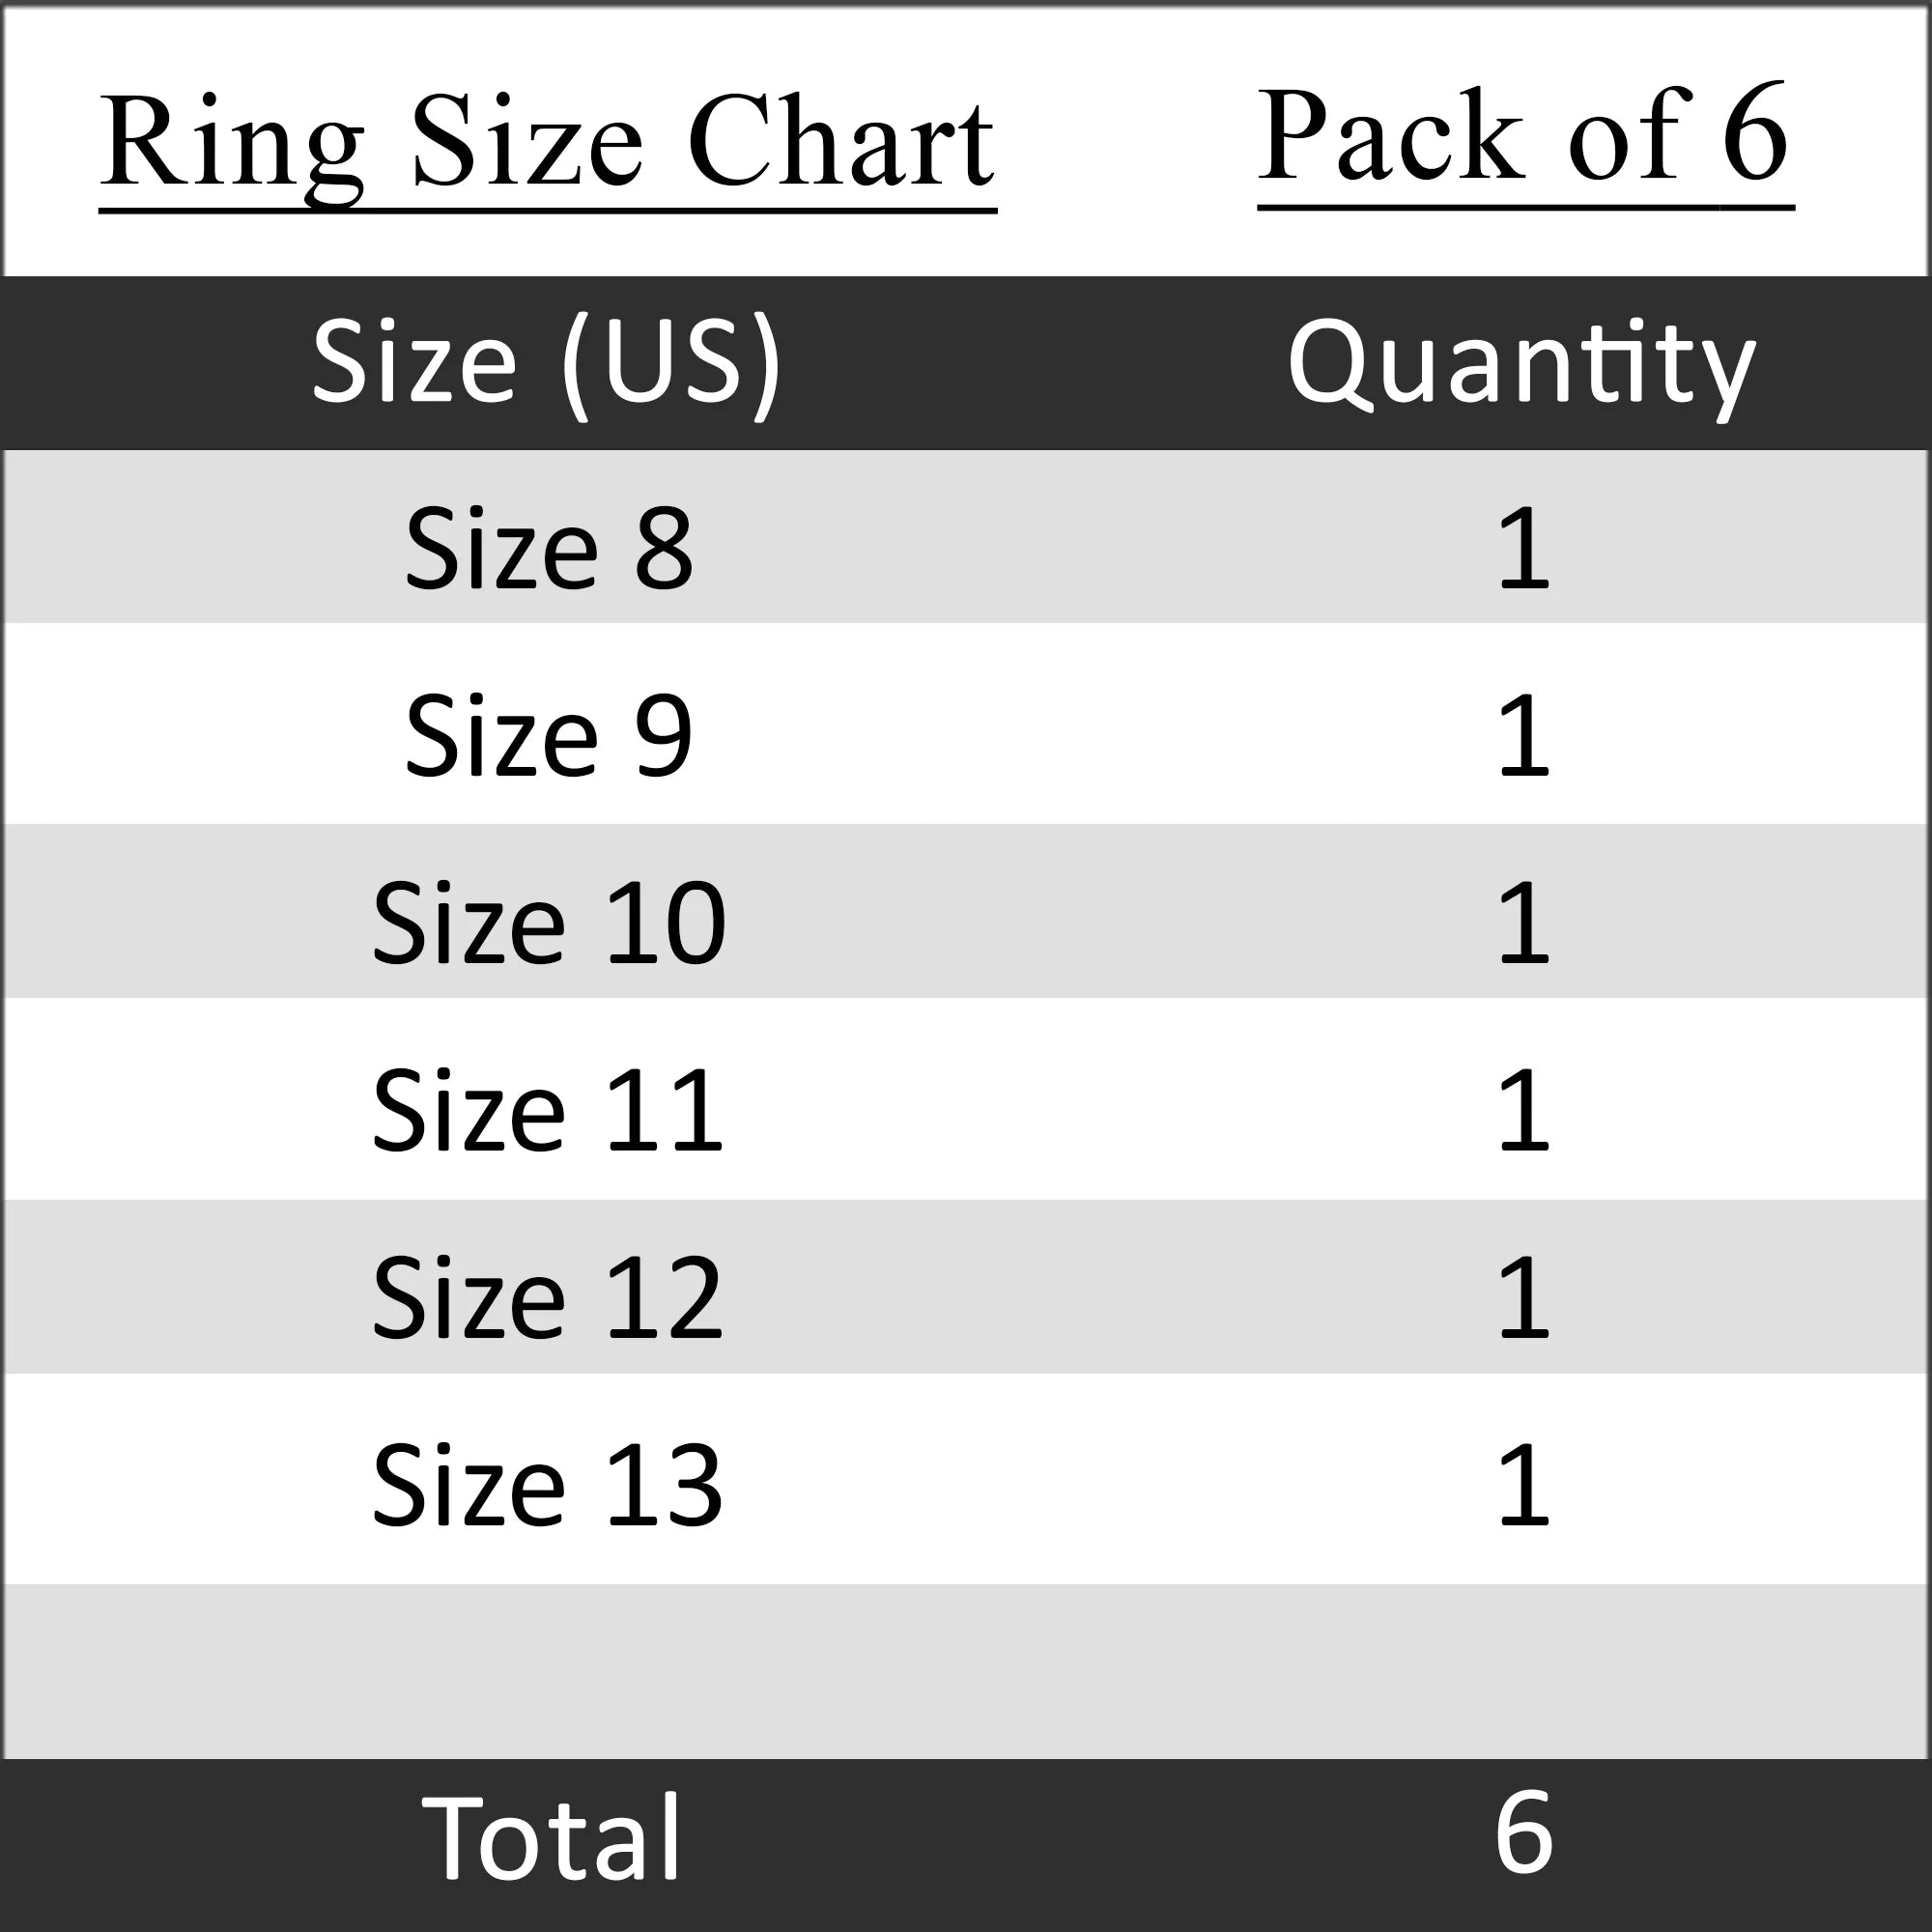Click the Size 9 row label
1932x1932 pixels.
click(x=548, y=735)
